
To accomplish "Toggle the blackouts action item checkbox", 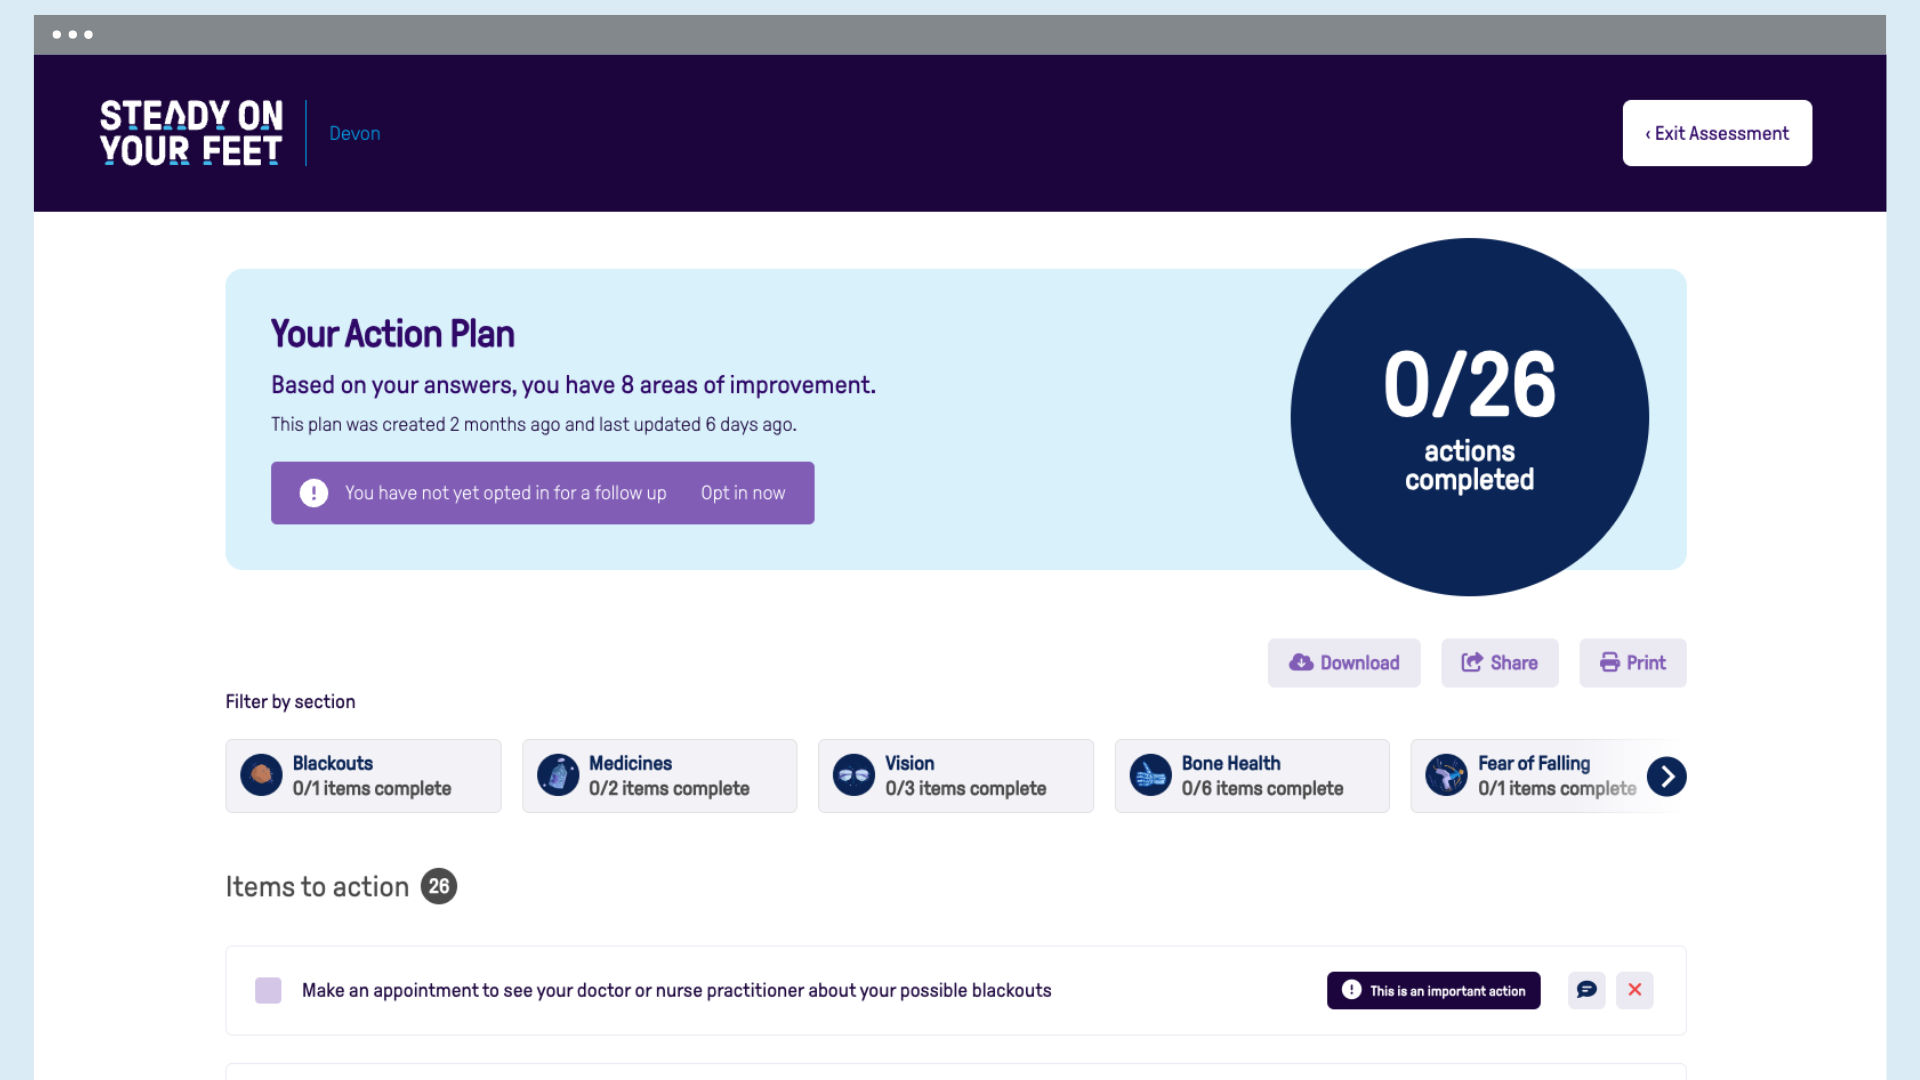I will pos(268,990).
